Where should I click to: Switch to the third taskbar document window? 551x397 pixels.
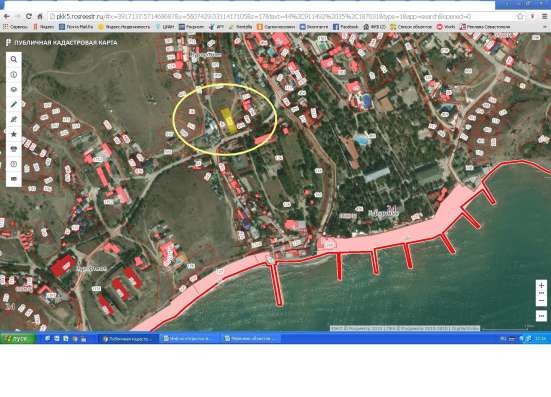(x=251, y=339)
